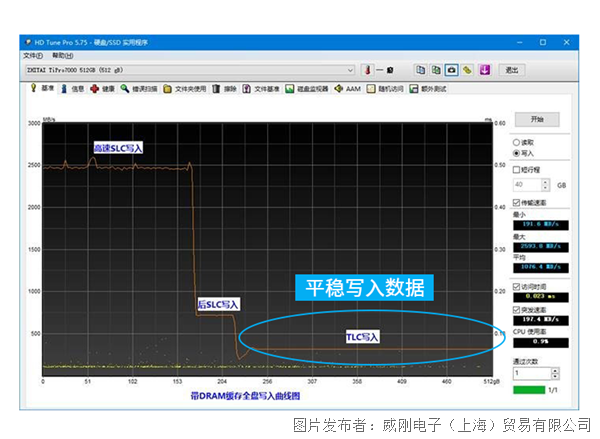
Task: Click the short stroke GB spinner arrows
Action: coord(546,185)
